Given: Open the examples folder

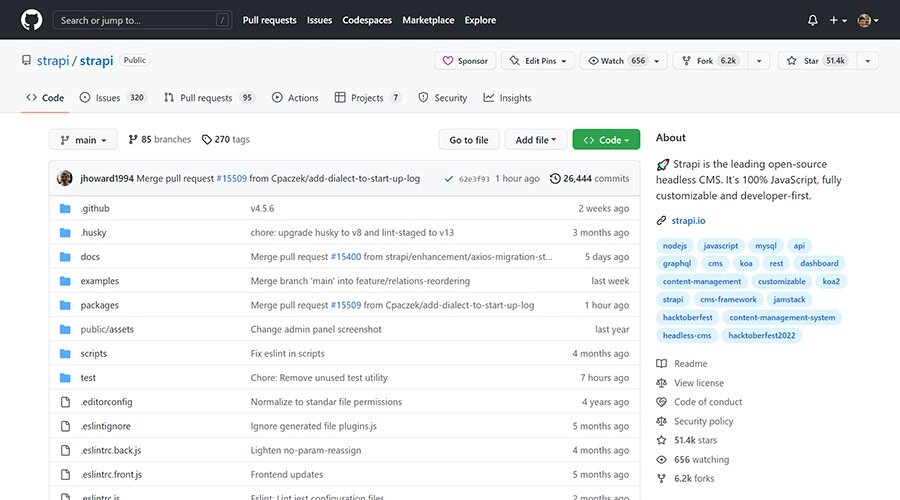Looking at the screenshot, I should click(x=100, y=281).
